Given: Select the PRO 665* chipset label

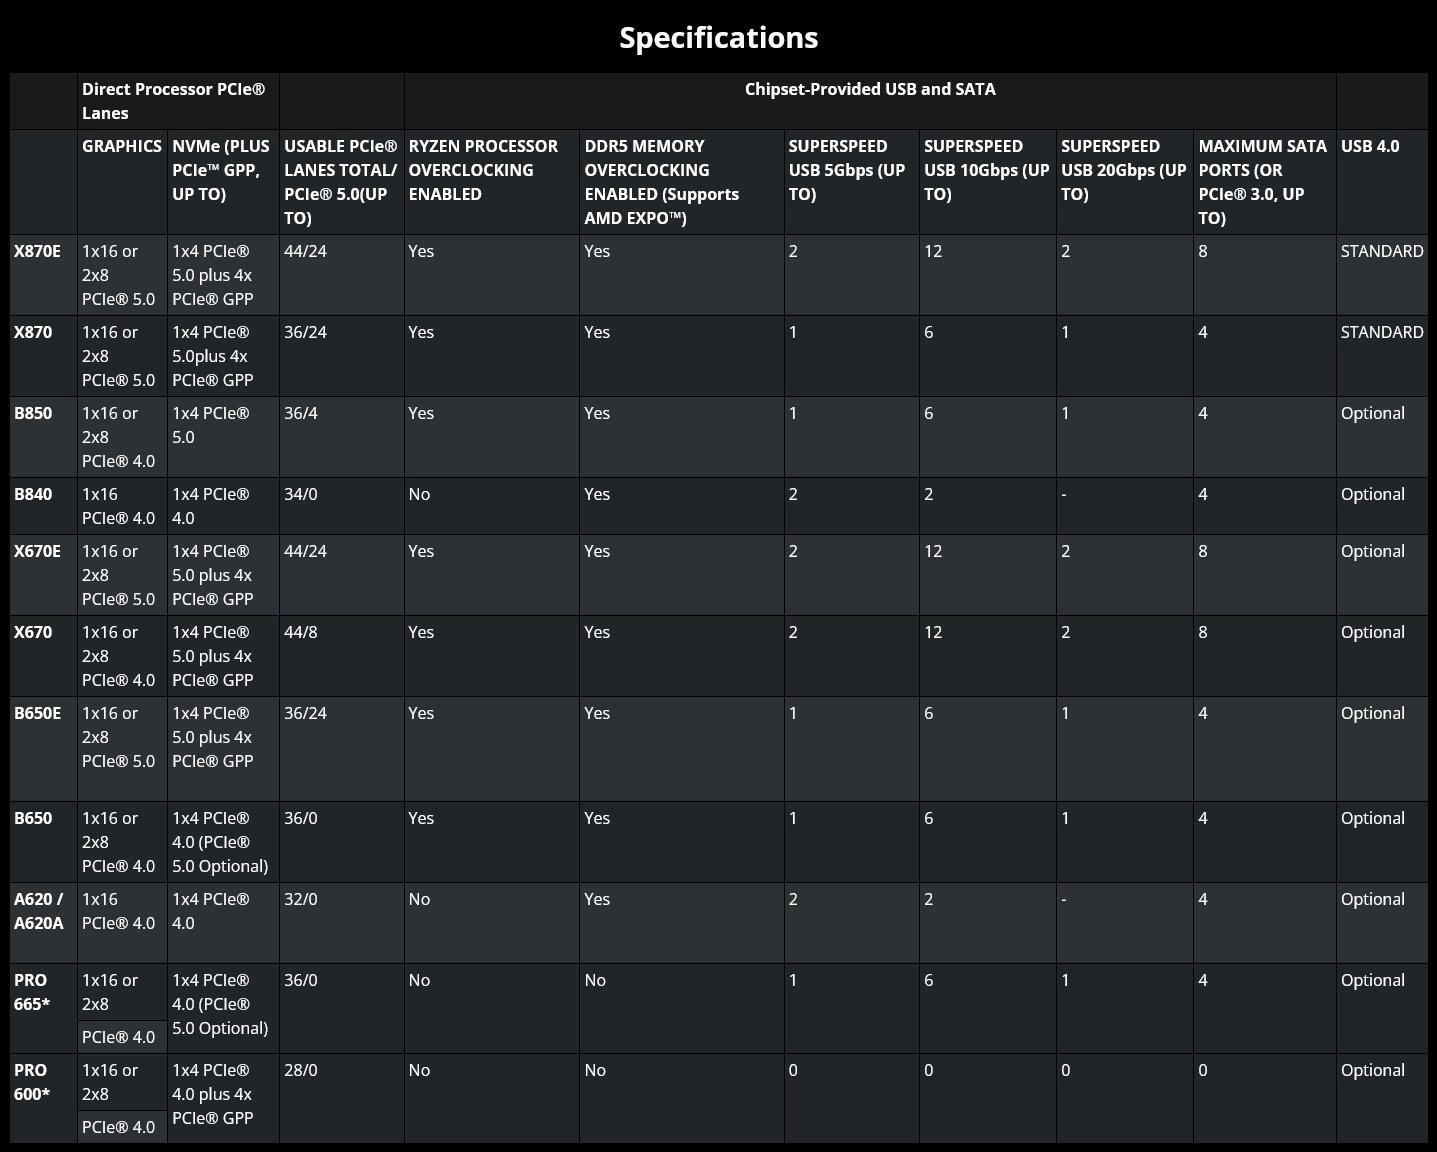Looking at the screenshot, I should (32, 992).
